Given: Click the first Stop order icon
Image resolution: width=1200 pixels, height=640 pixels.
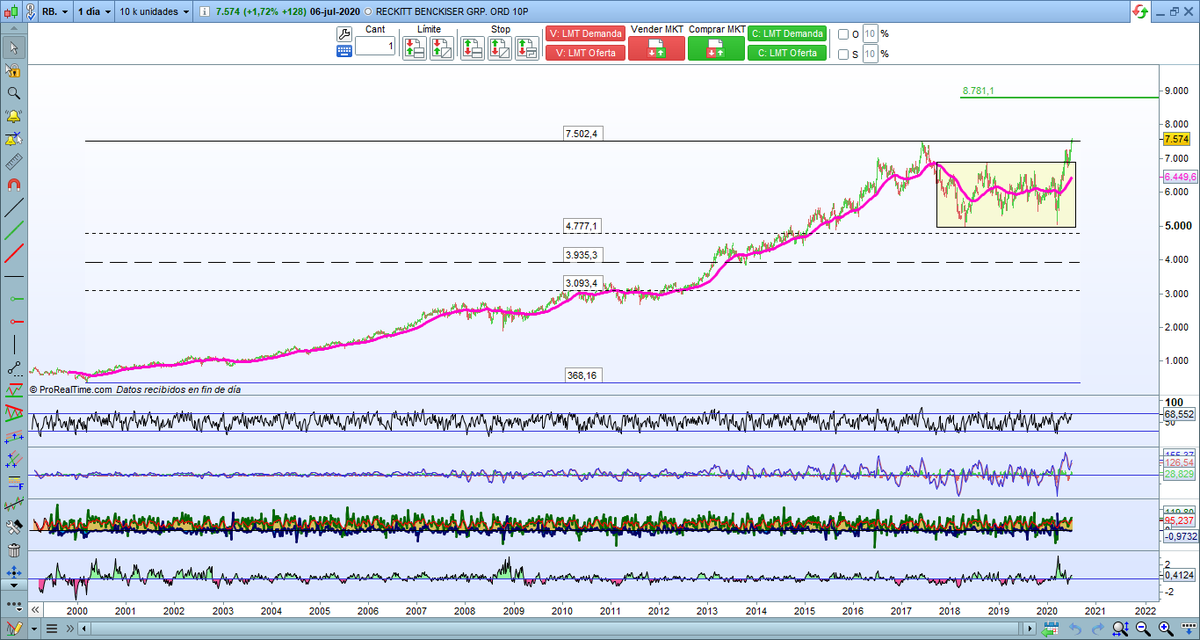Looking at the screenshot, I should tap(472, 48).
